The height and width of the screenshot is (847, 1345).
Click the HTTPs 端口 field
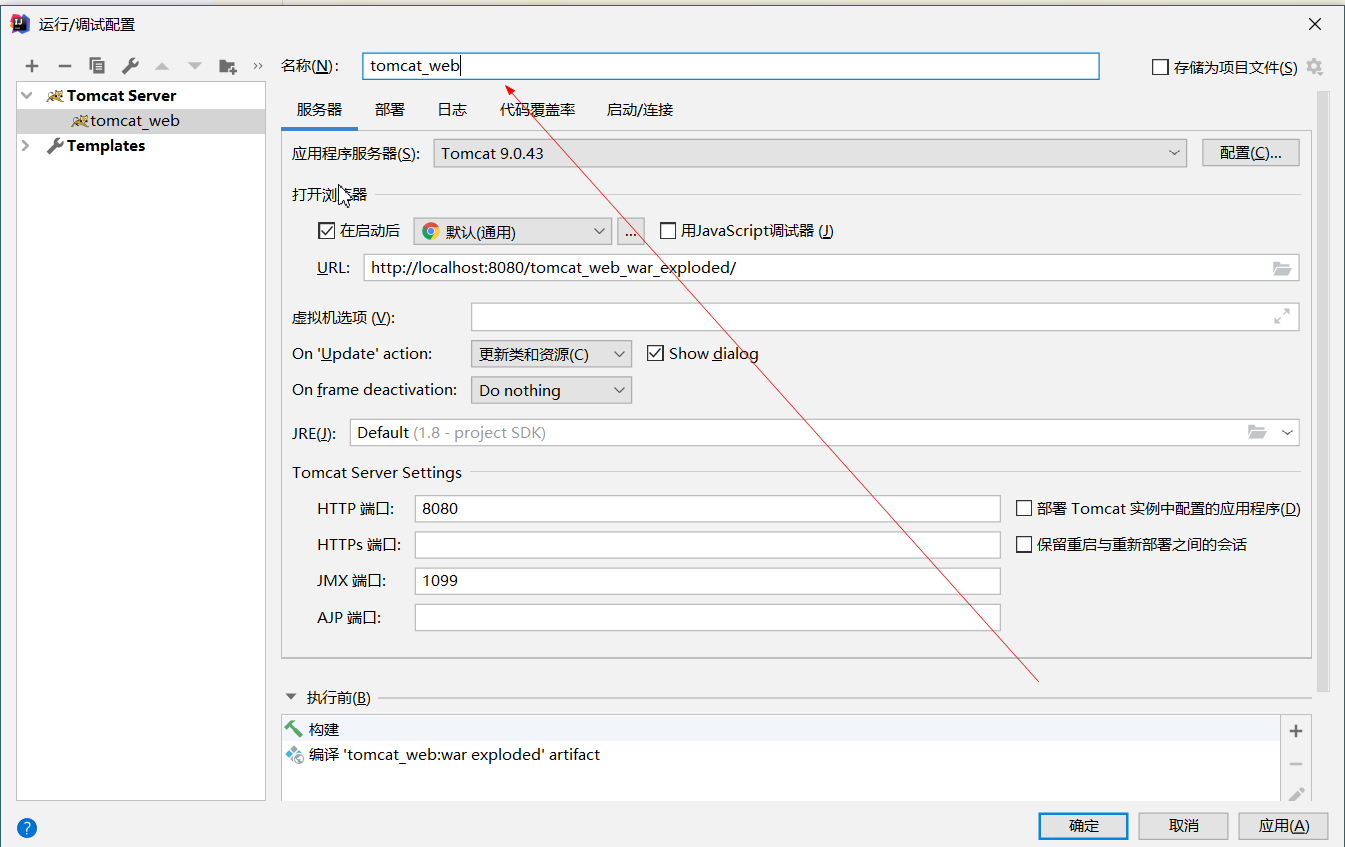708,544
